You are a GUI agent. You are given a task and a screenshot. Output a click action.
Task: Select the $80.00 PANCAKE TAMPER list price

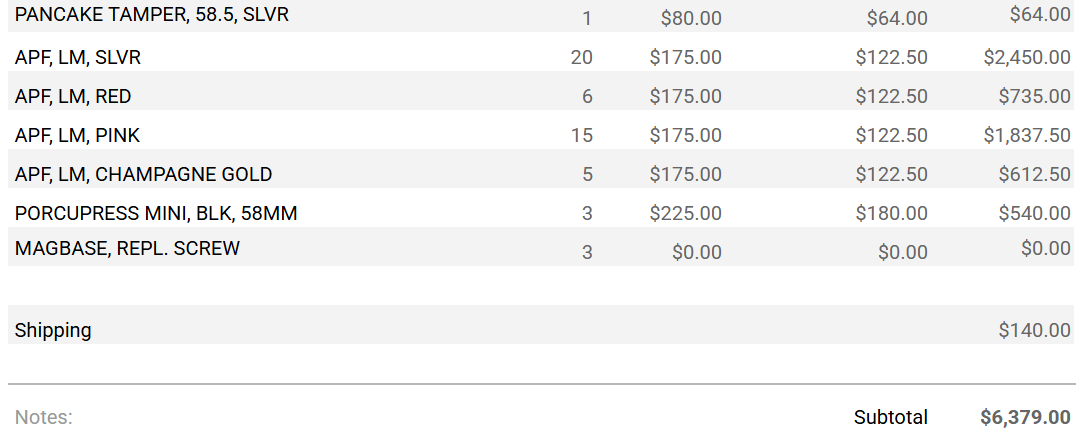coord(691,18)
